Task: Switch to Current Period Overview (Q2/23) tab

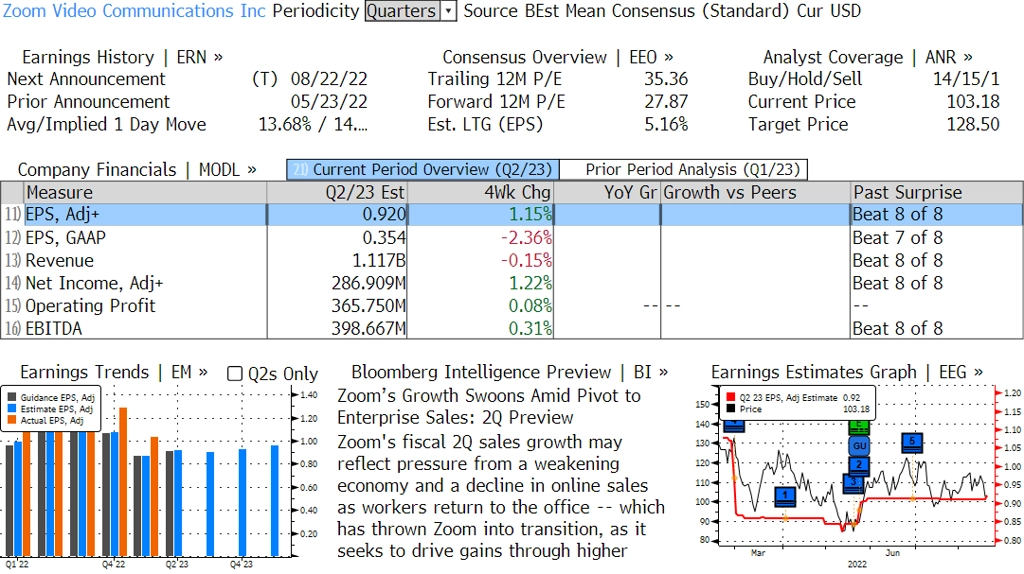Action: 423,170
